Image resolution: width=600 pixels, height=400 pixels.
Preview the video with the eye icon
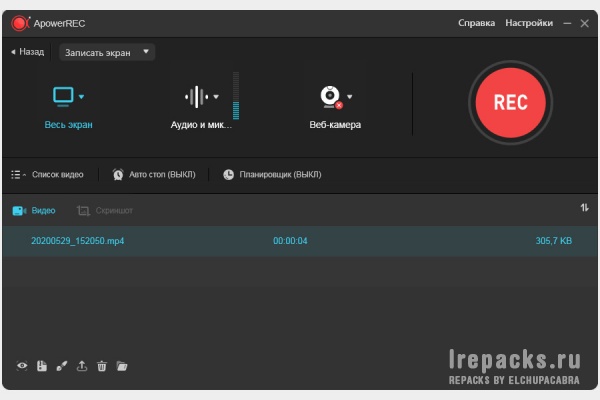tap(22, 366)
